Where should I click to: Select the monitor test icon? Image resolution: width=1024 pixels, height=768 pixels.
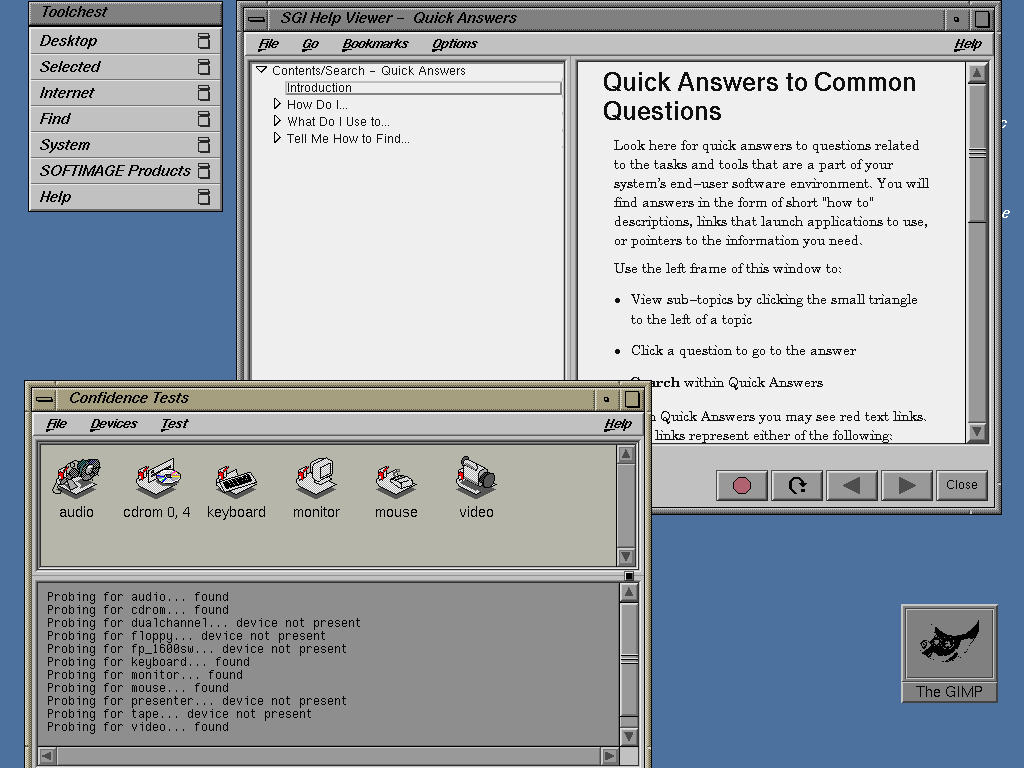pyautogui.click(x=316, y=479)
